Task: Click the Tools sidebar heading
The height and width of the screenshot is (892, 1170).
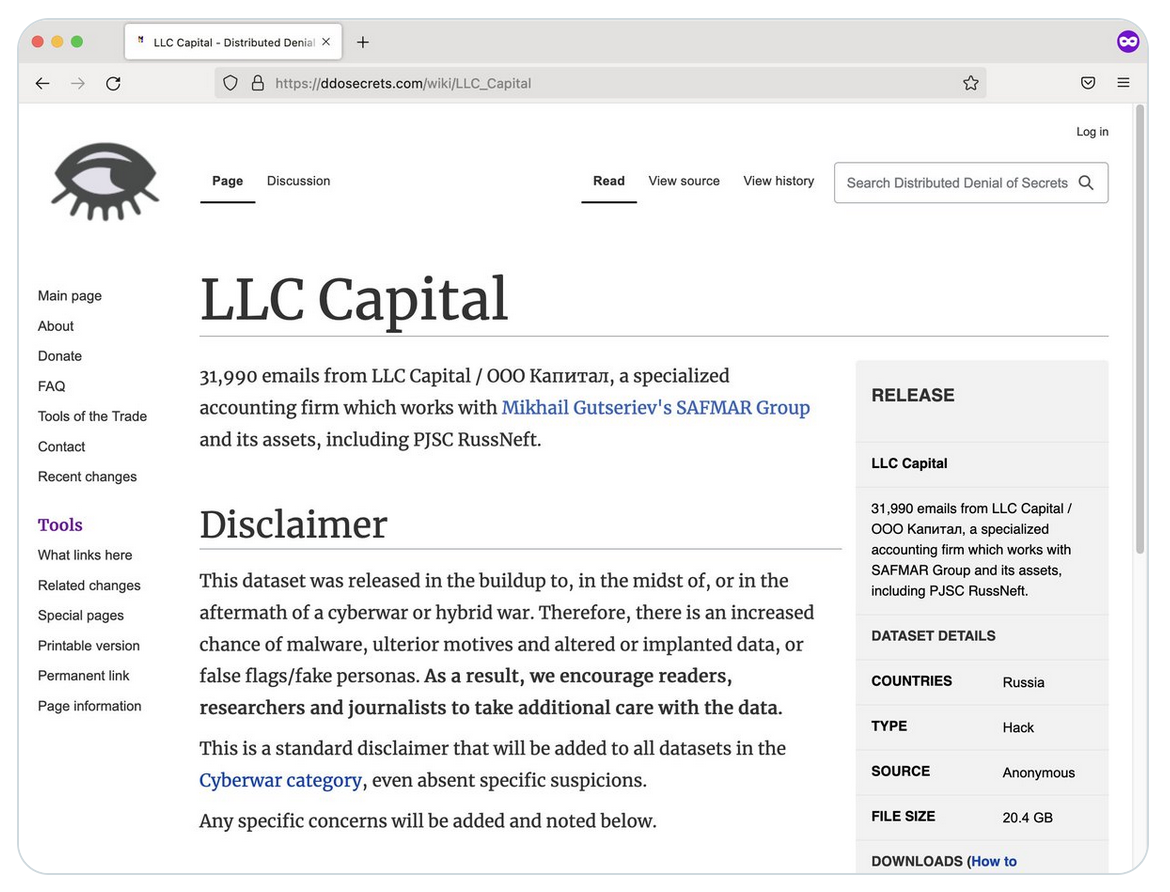Action: [x=60, y=525]
